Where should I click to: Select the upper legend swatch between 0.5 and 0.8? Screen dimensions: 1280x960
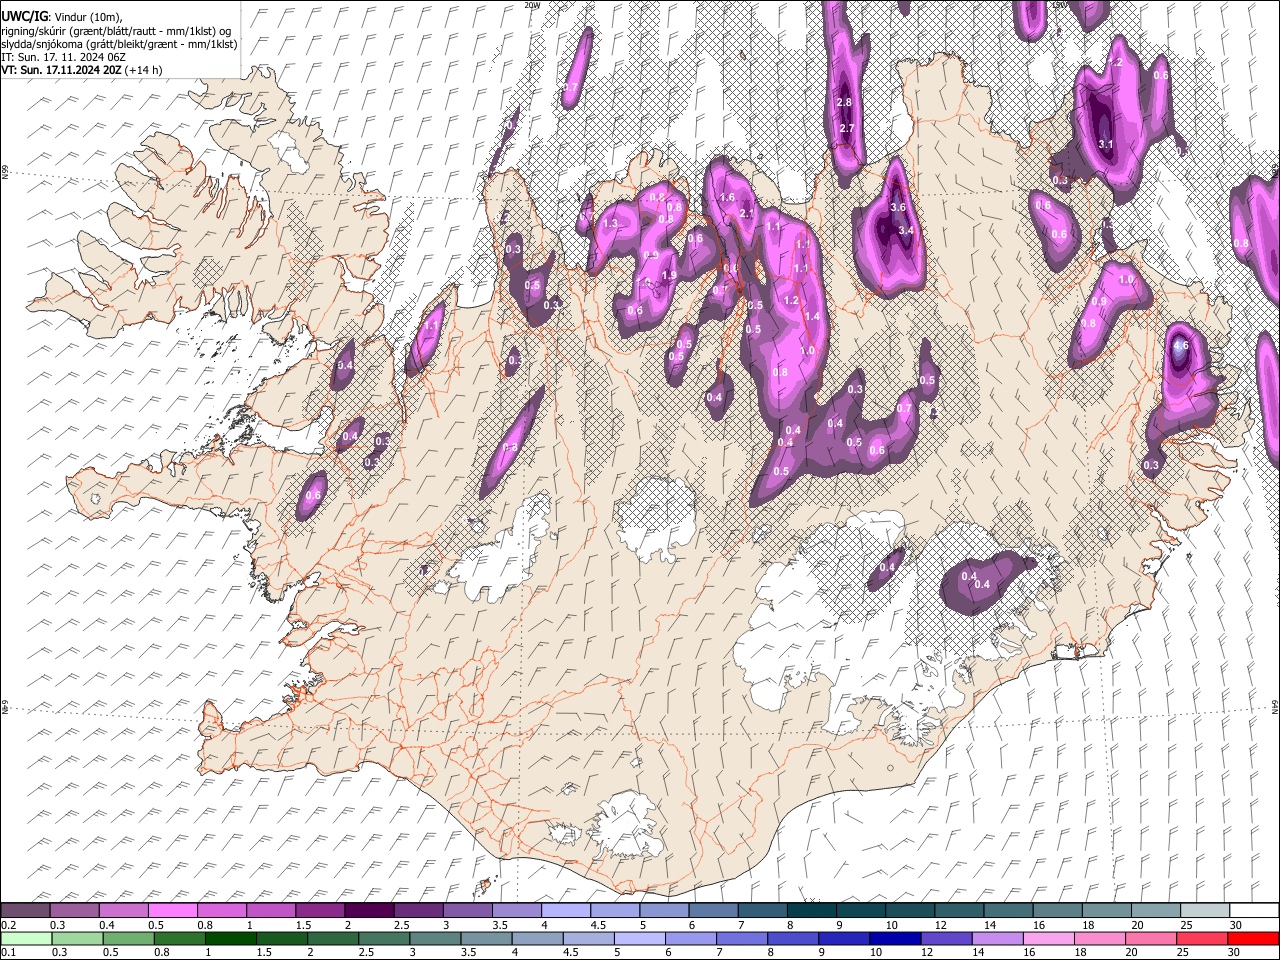pos(173,910)
